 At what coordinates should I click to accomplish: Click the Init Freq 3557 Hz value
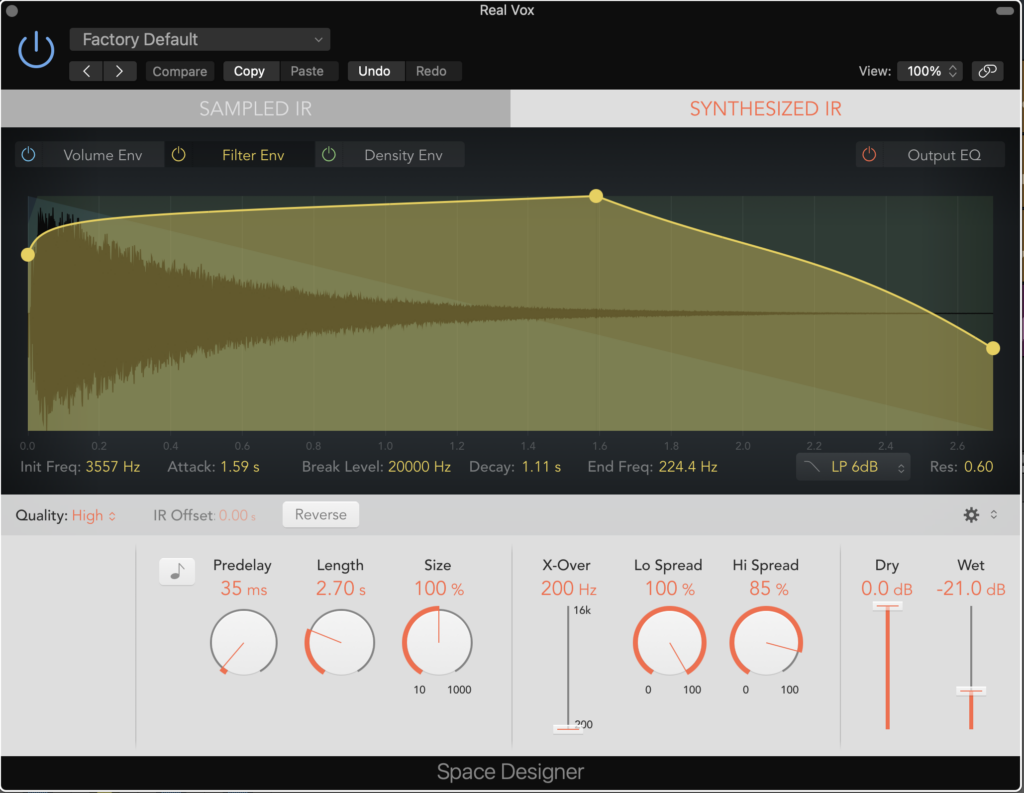(113, 467)
